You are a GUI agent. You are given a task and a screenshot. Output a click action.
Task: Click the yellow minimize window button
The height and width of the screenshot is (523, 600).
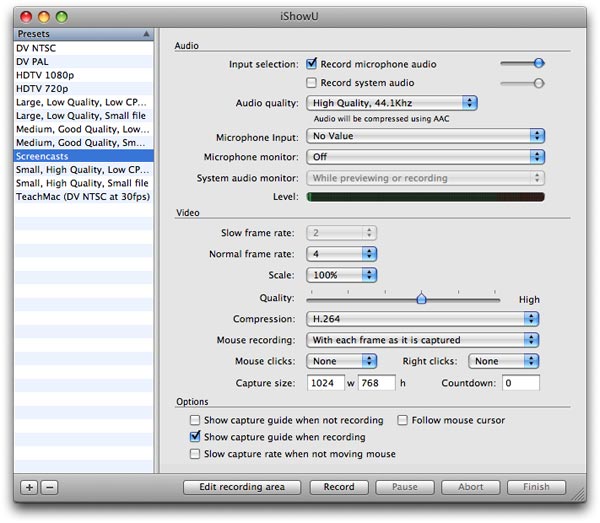click(x=44, y=16)
